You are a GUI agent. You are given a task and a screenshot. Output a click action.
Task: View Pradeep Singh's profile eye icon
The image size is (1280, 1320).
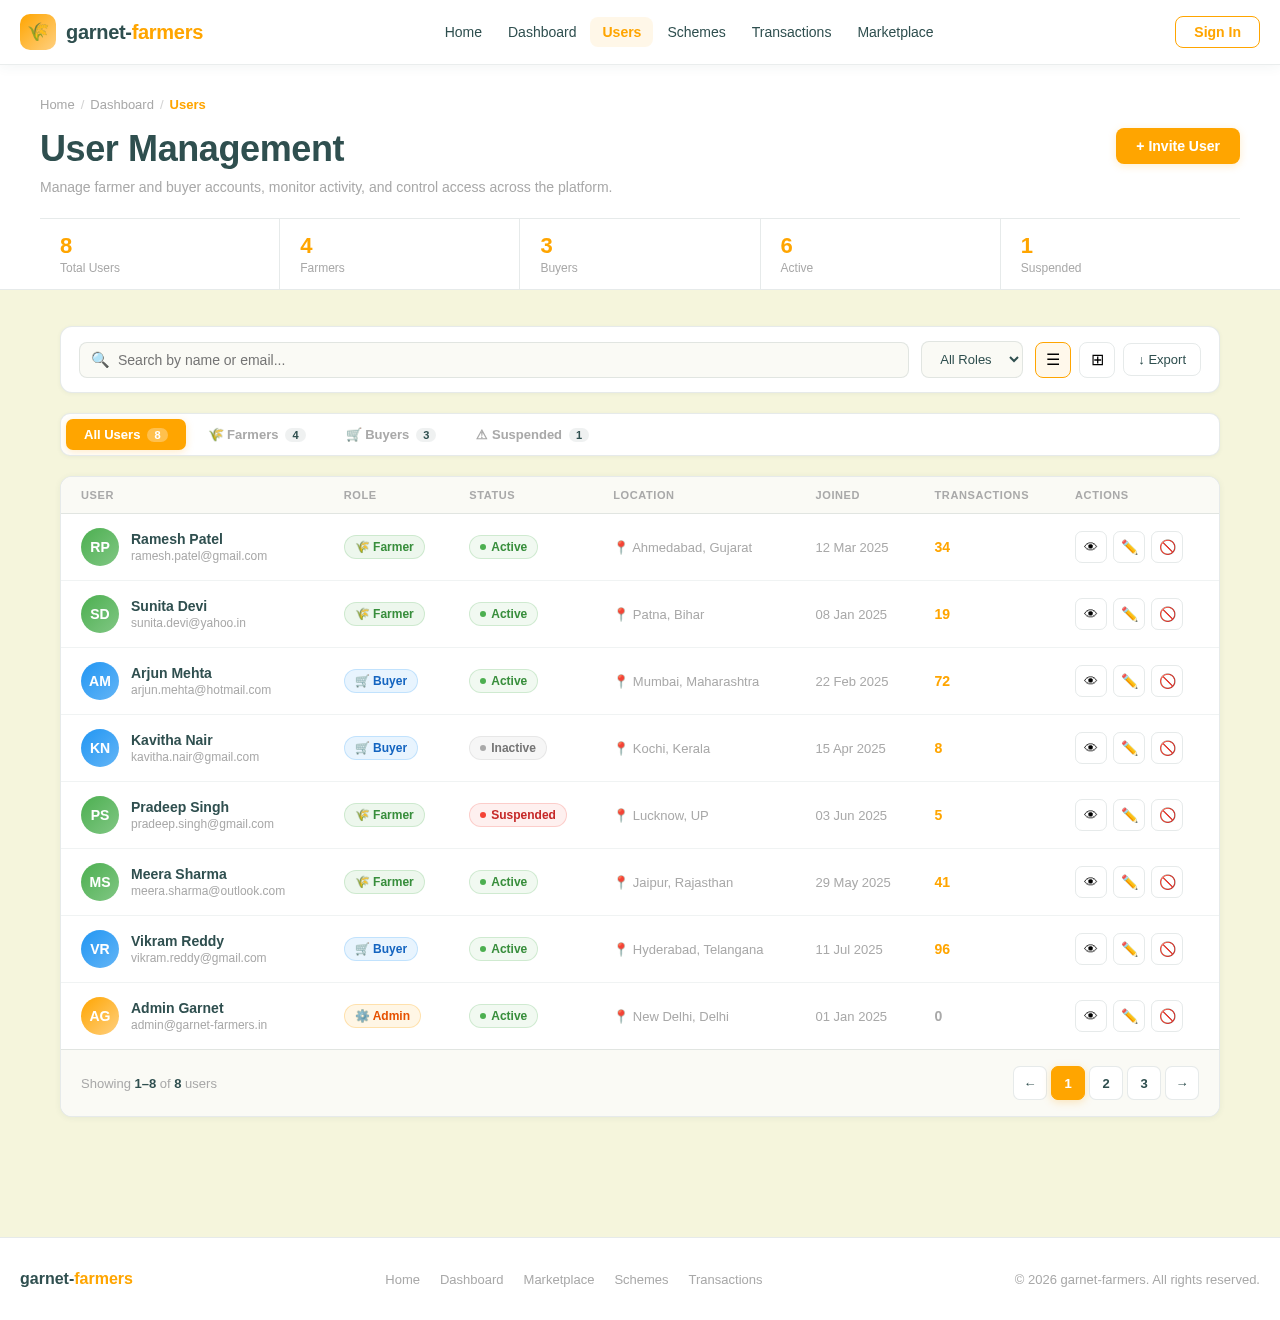(1091, 815)
